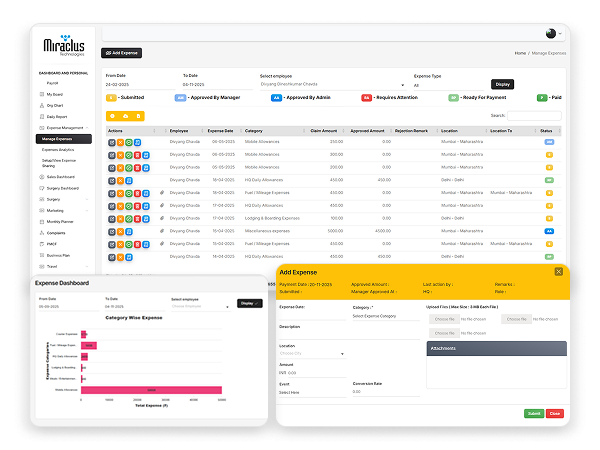The height and width of the screenshot is (450, 600).
Task: Click the edit icon in the 05-05-2025 row
Action: pos(112,168)
